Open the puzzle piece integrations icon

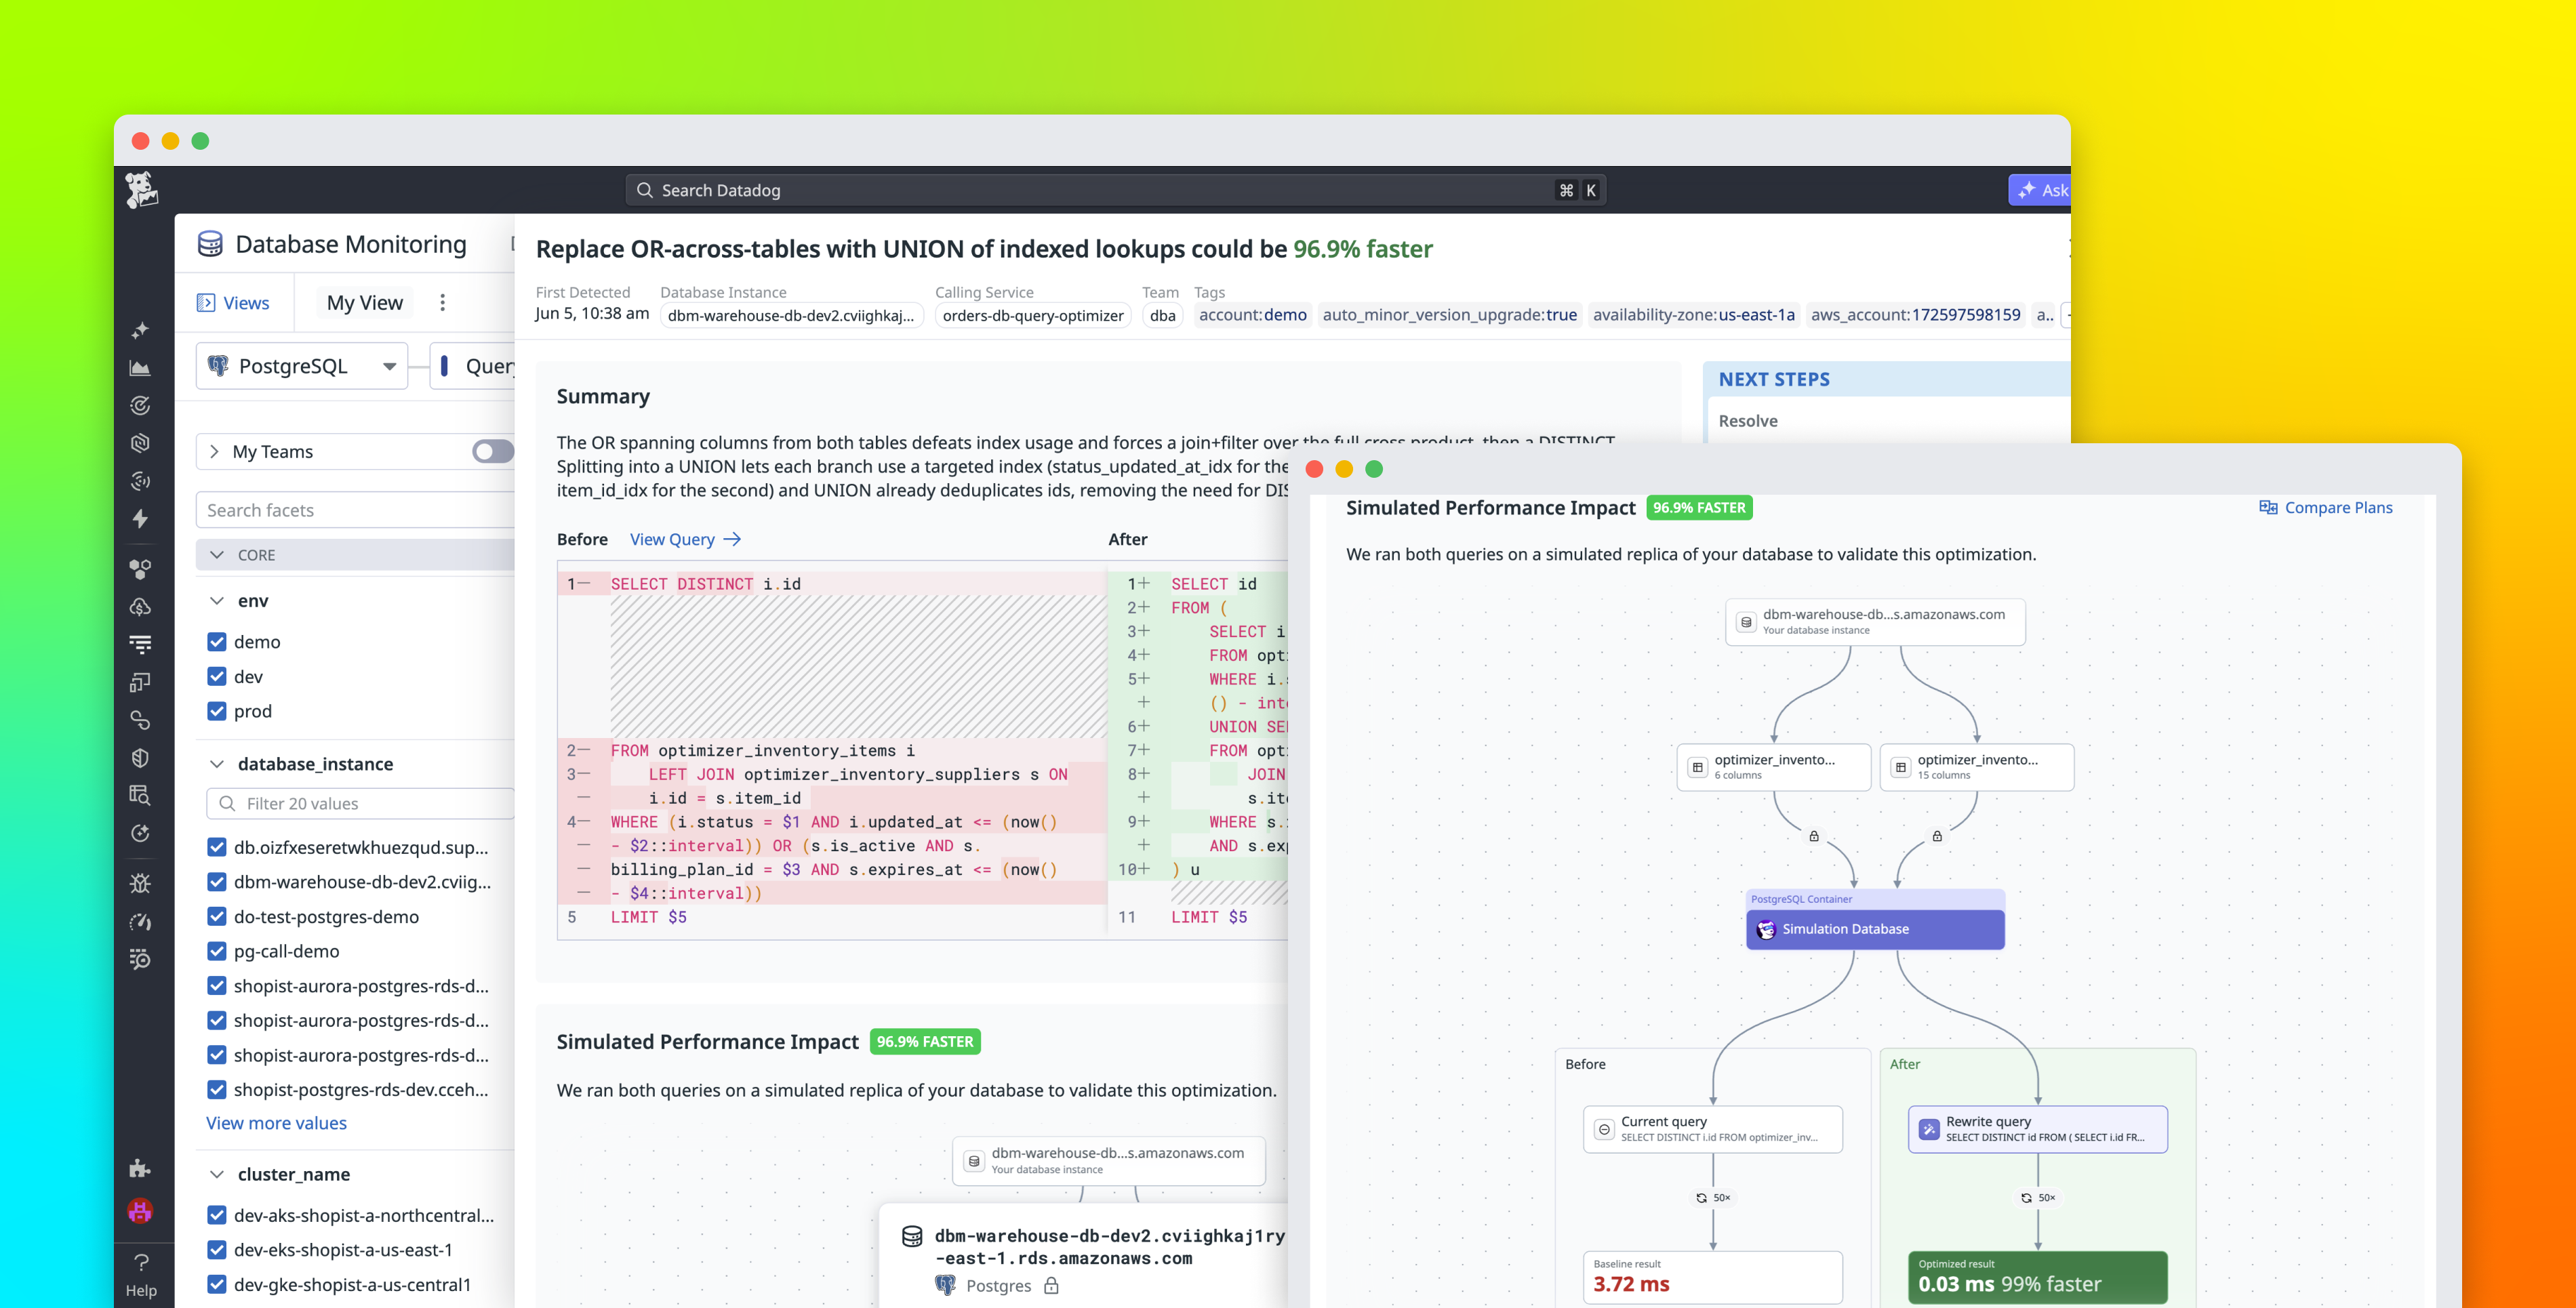point(141,1168)
